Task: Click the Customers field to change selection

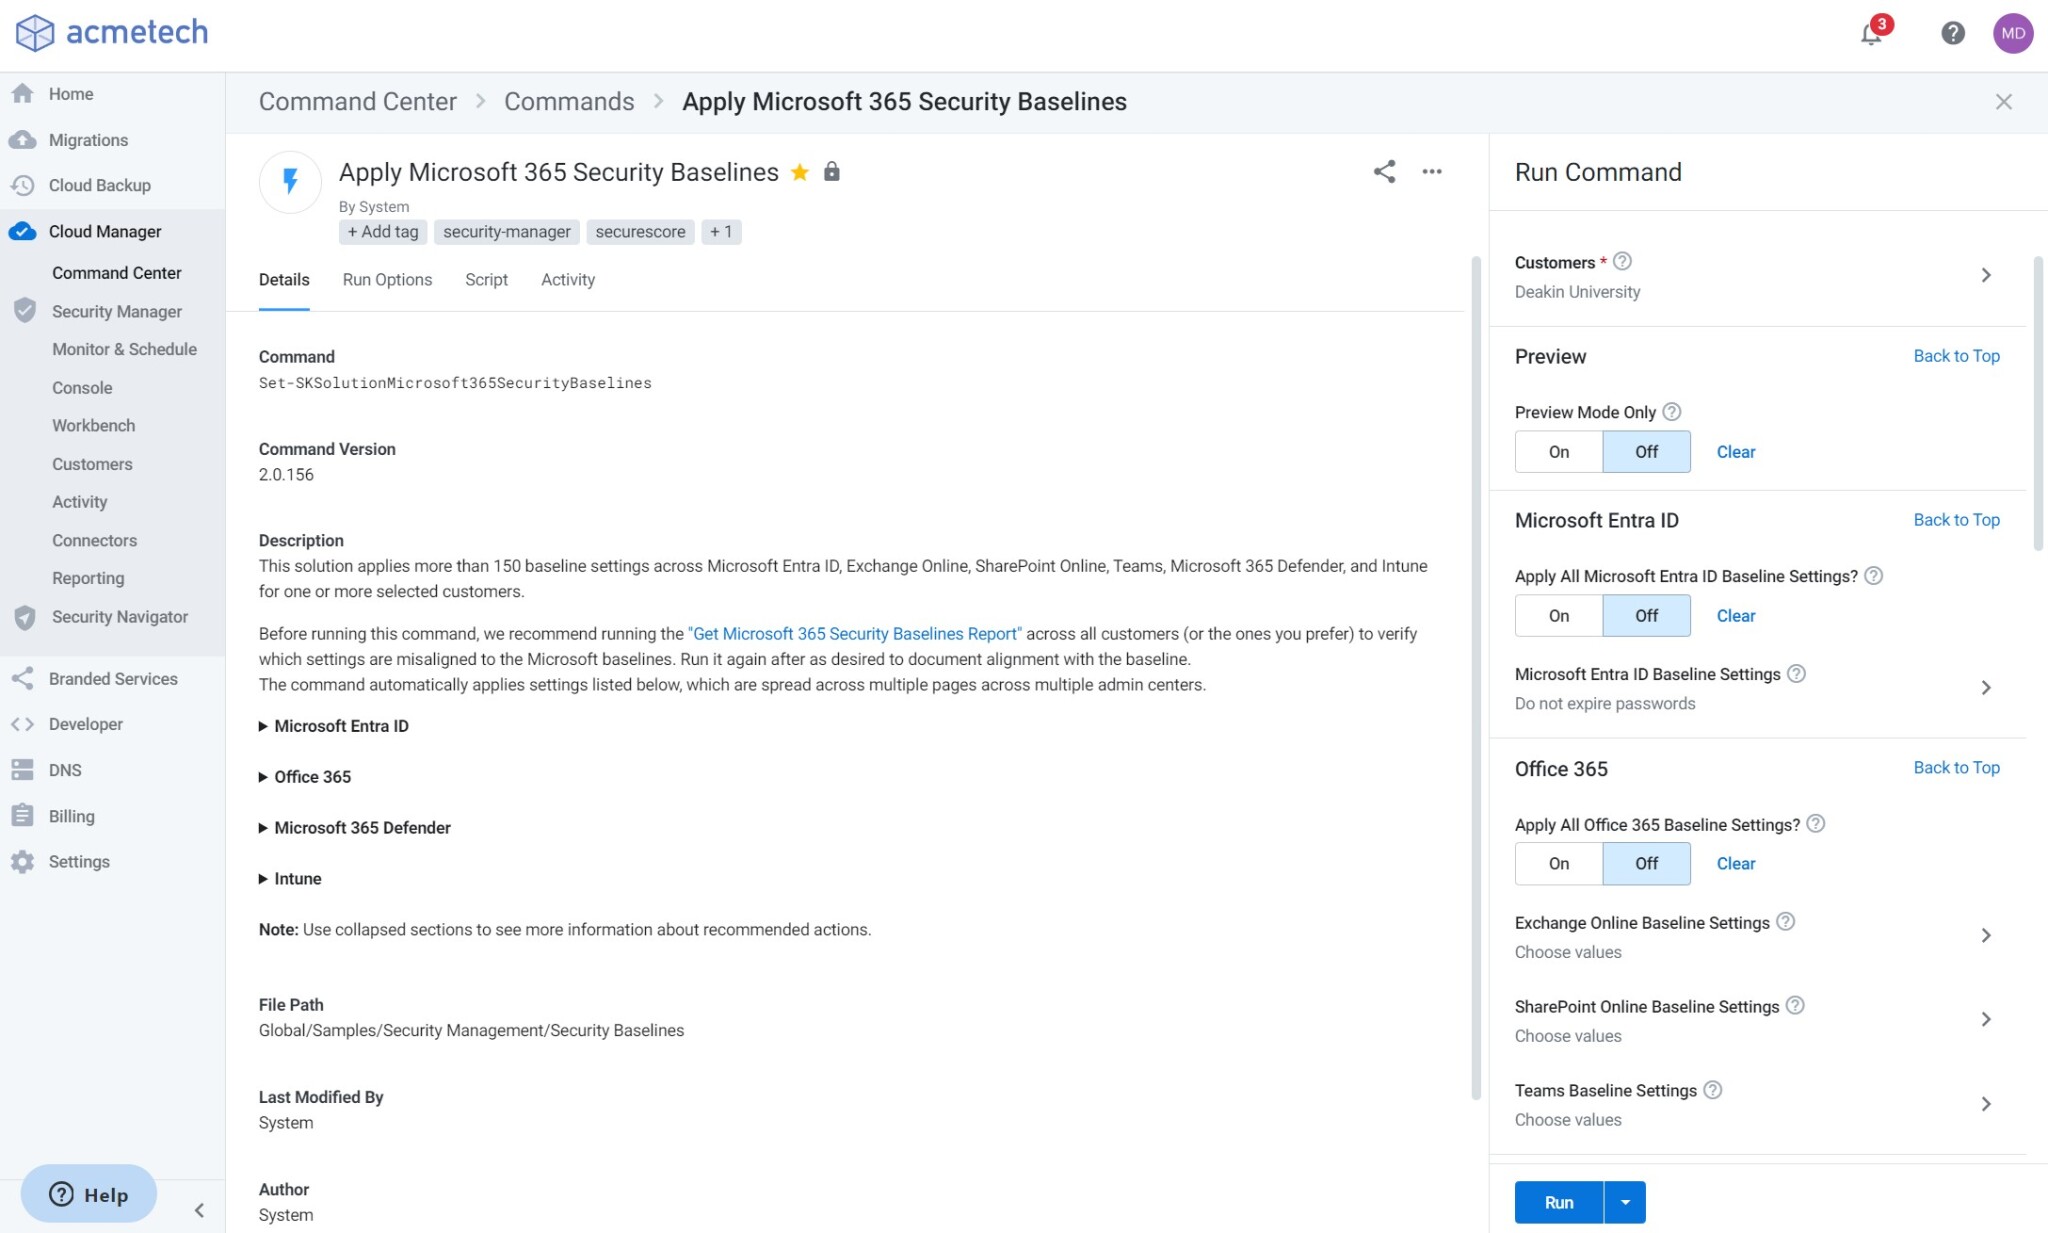Action: click(x=1753, y=276)
